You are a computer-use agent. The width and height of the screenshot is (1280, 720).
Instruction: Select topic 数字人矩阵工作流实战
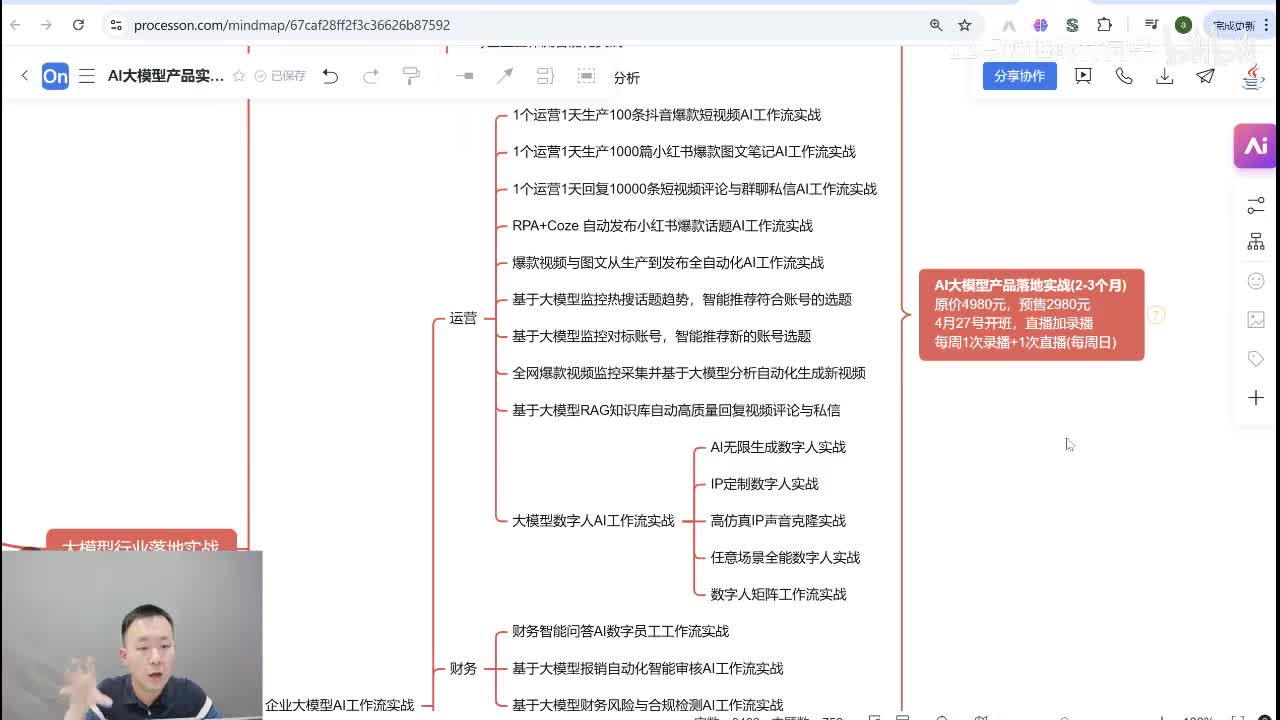[778, 595]
